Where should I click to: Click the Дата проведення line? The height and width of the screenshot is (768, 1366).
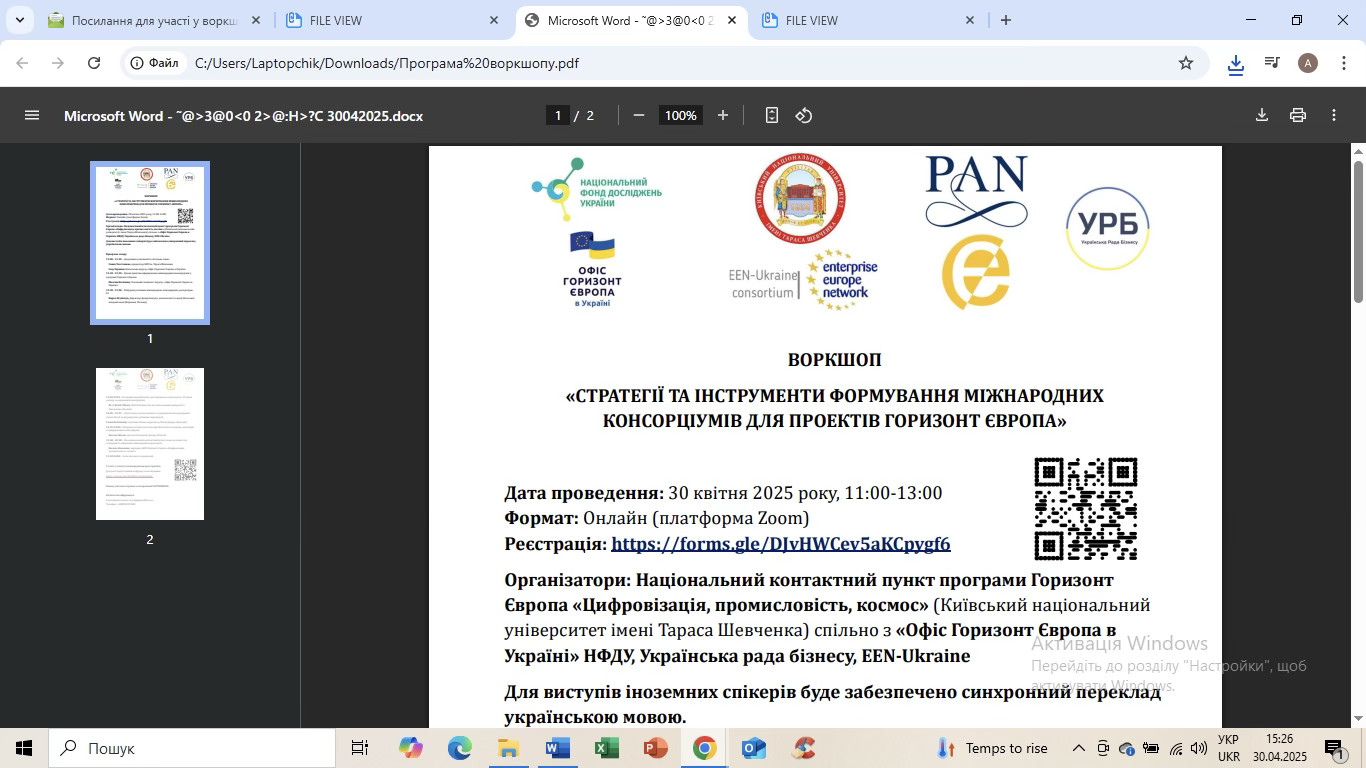pos(723,493)
